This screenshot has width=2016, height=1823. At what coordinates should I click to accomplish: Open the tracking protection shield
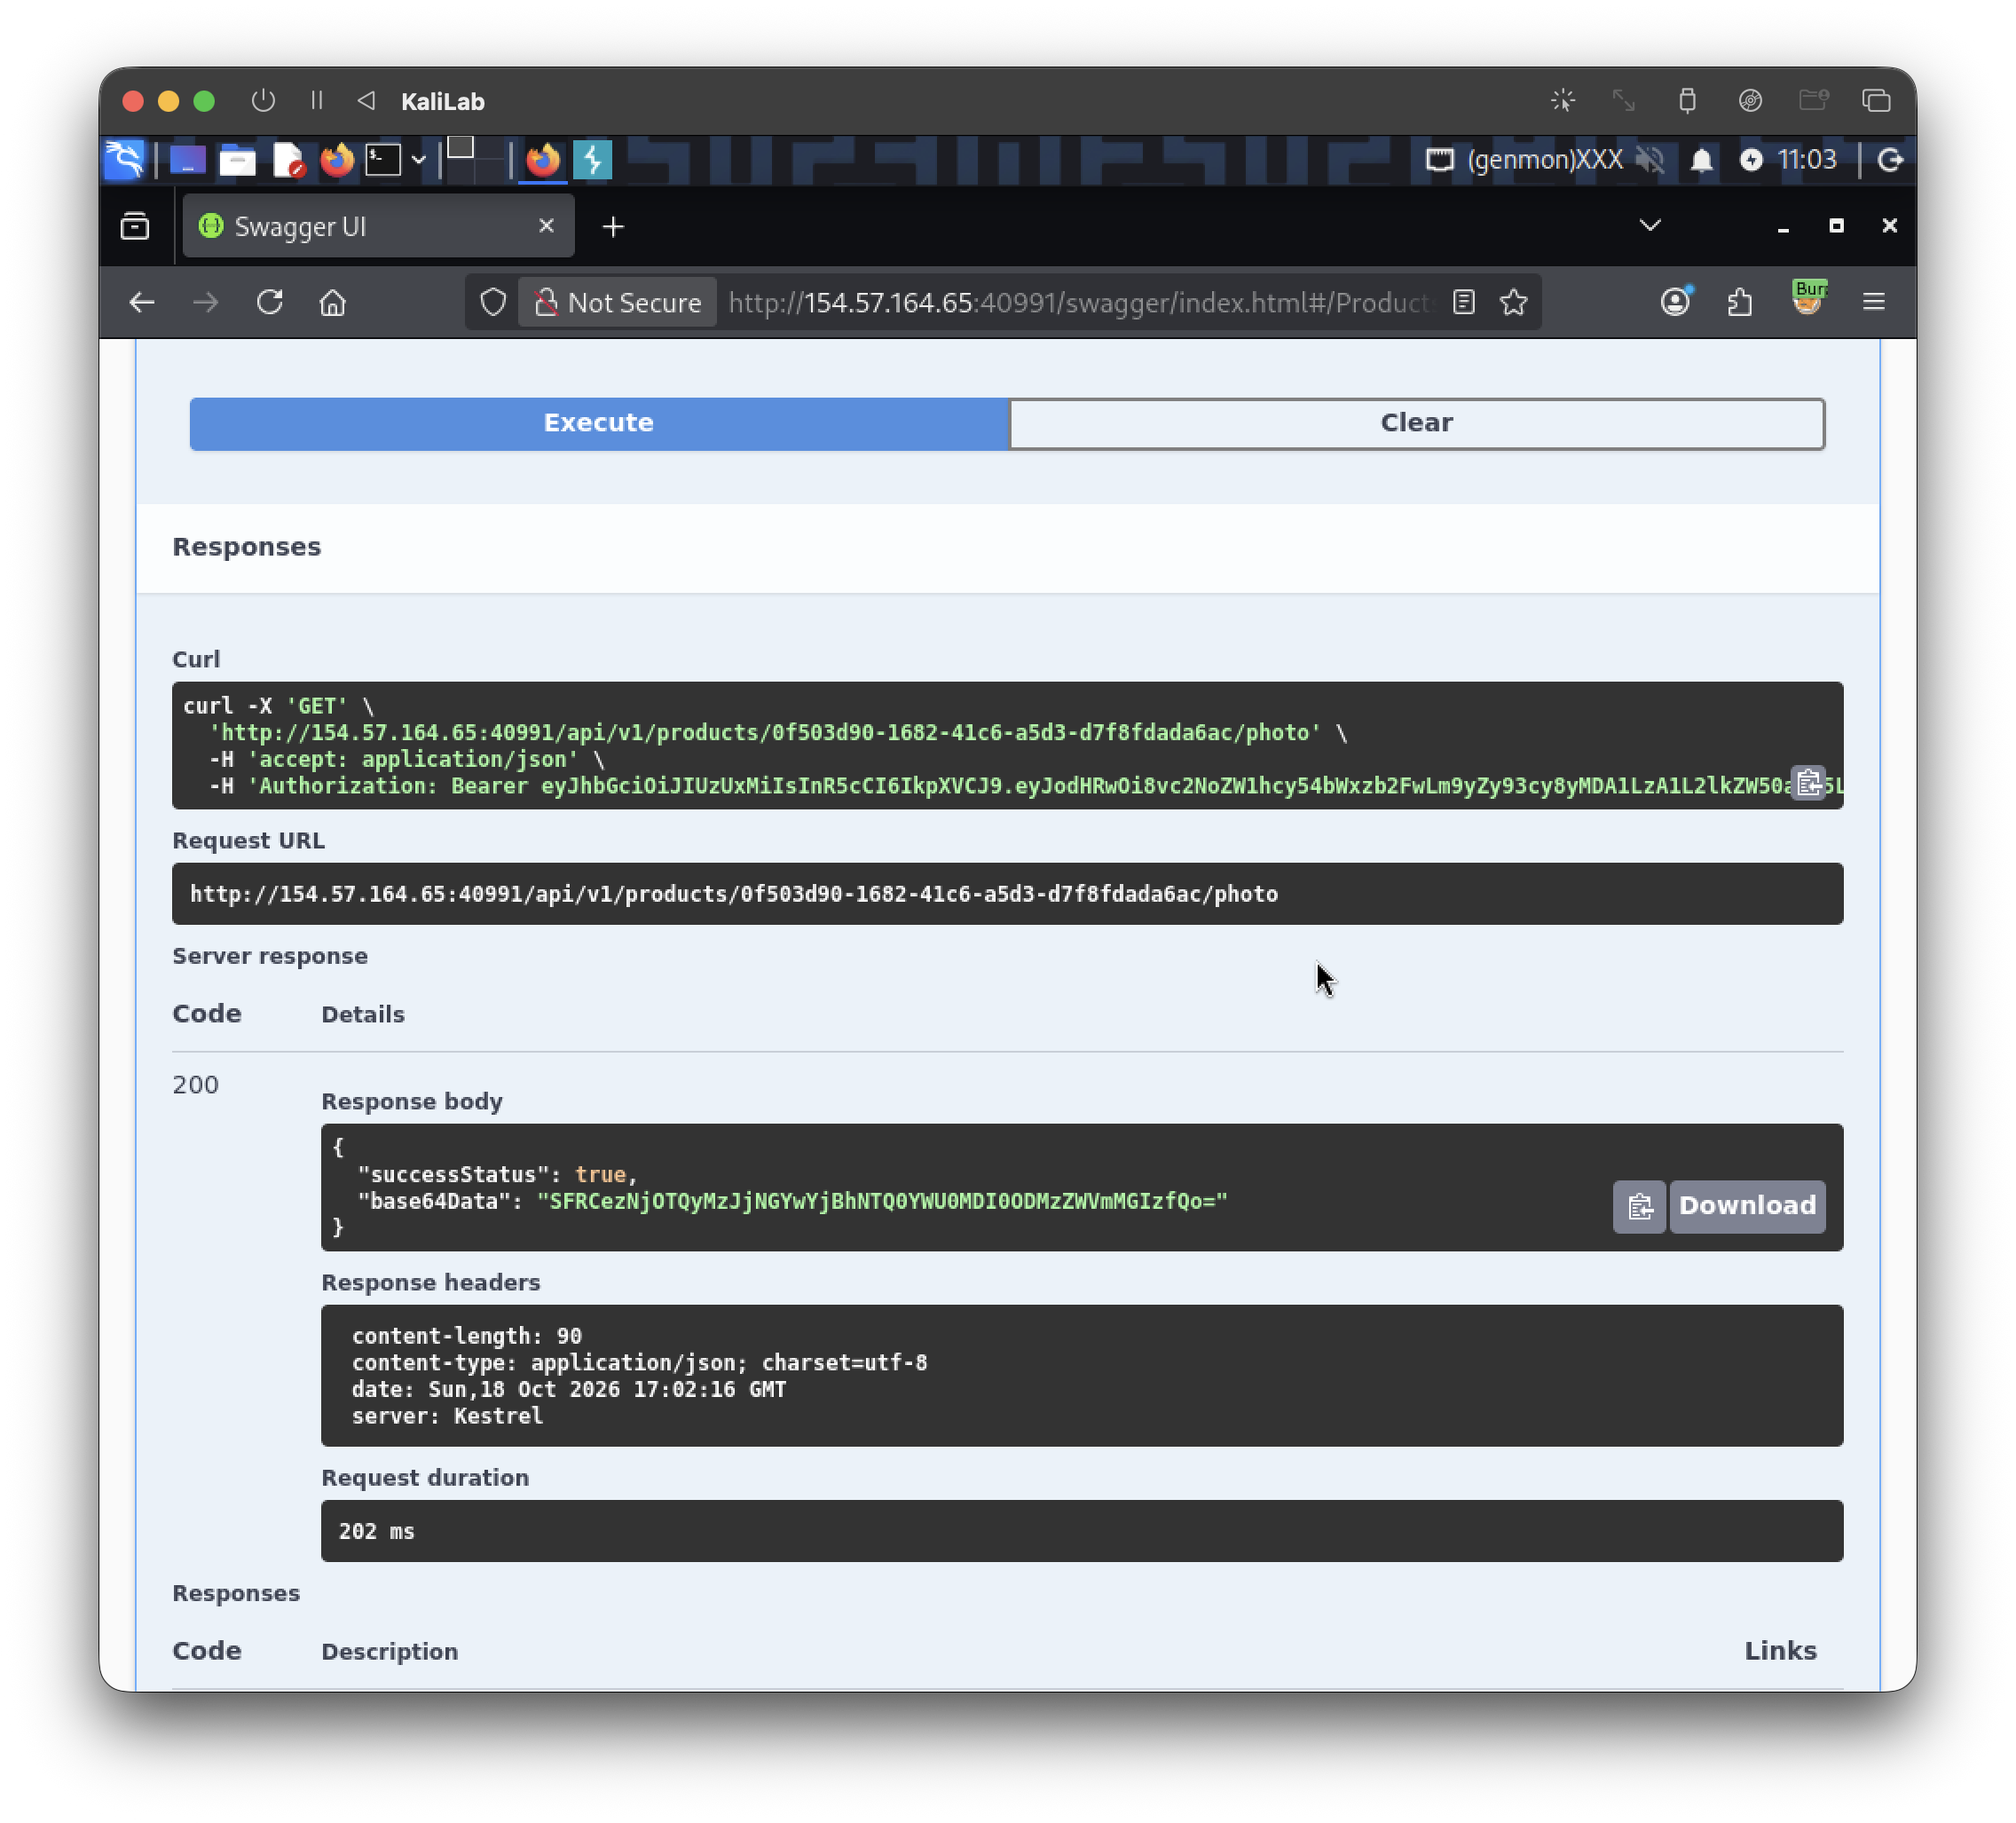click(x=493, y=302)
